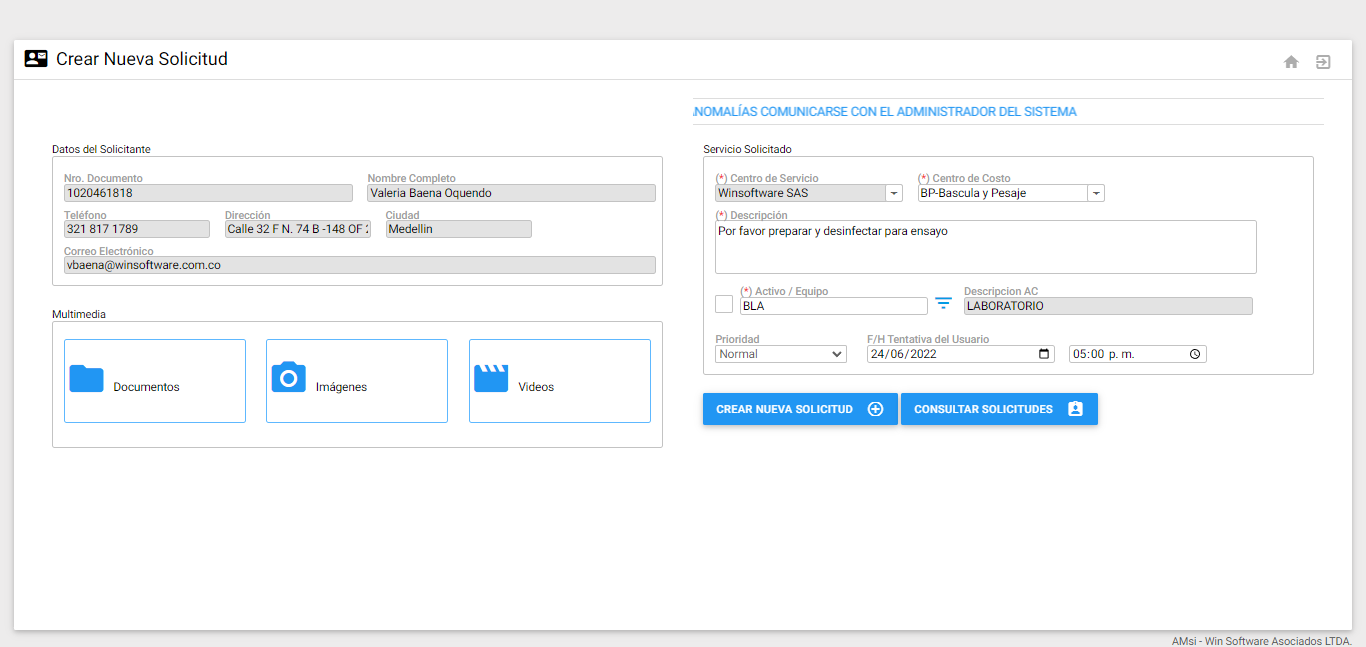Click the plus circle icon on Crear Nueva Solicitud
The image size is (1366, 647).
(875, 409)
